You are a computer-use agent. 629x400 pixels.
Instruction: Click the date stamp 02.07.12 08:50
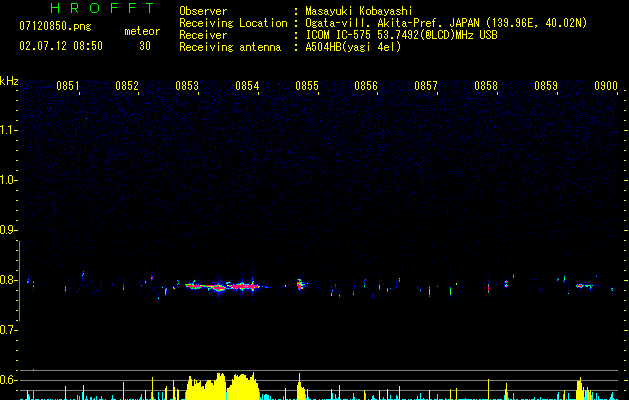(x=61, y=45)
